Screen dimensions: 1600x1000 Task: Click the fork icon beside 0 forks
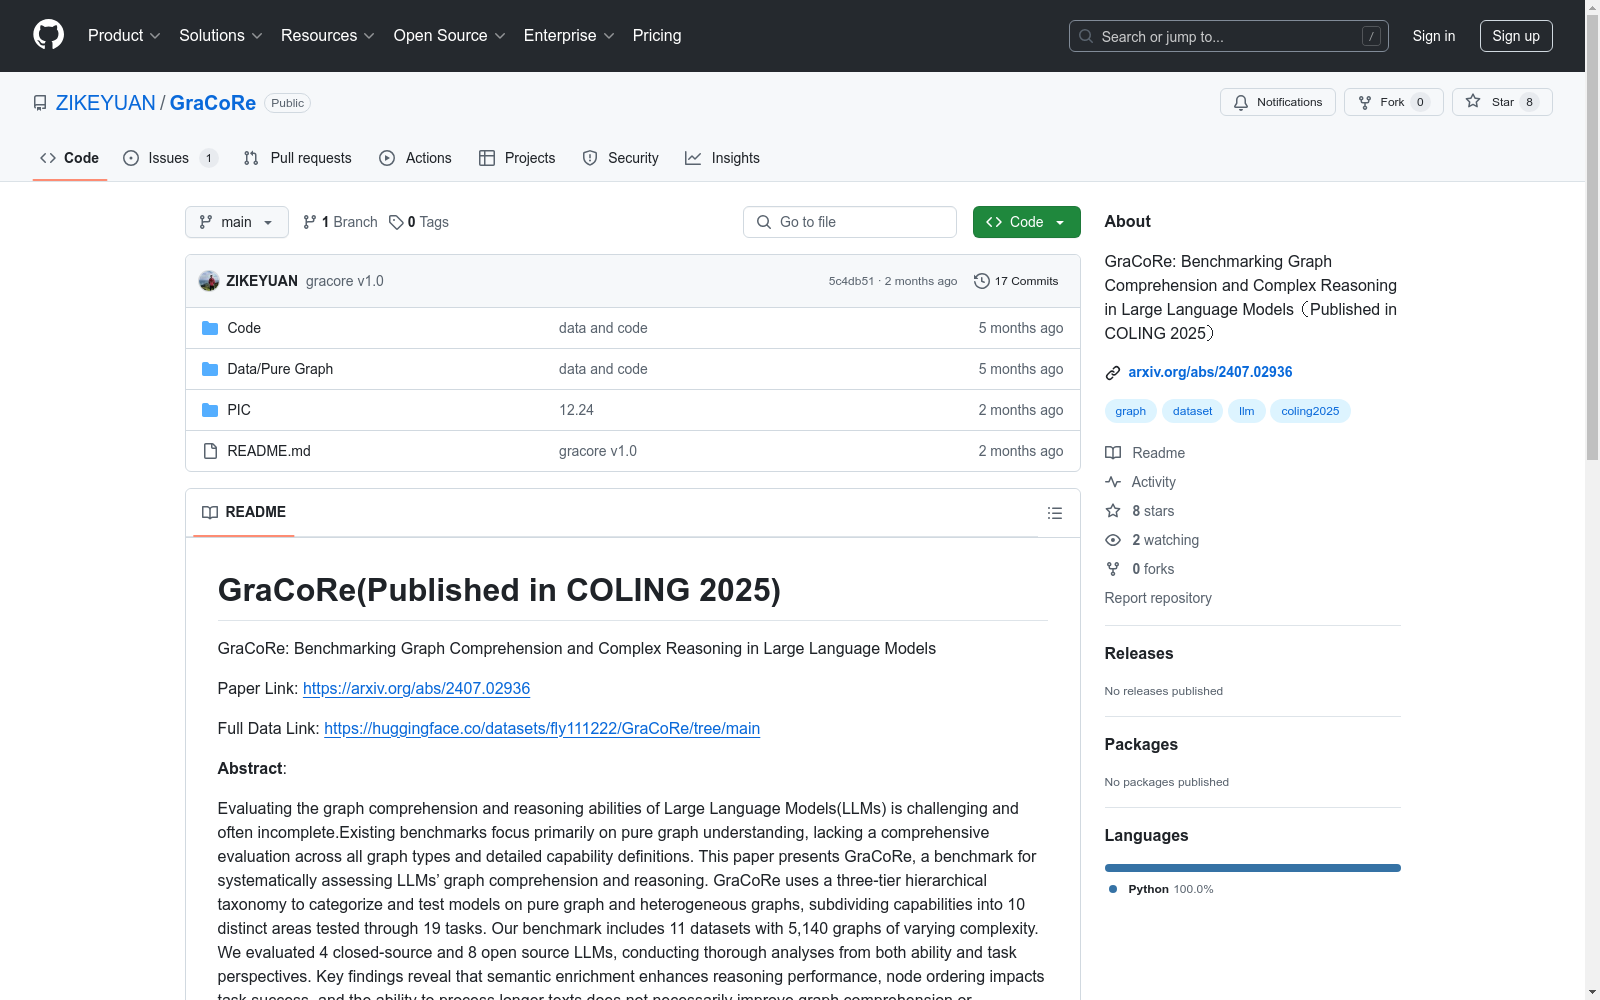(x=1113, y=569)
